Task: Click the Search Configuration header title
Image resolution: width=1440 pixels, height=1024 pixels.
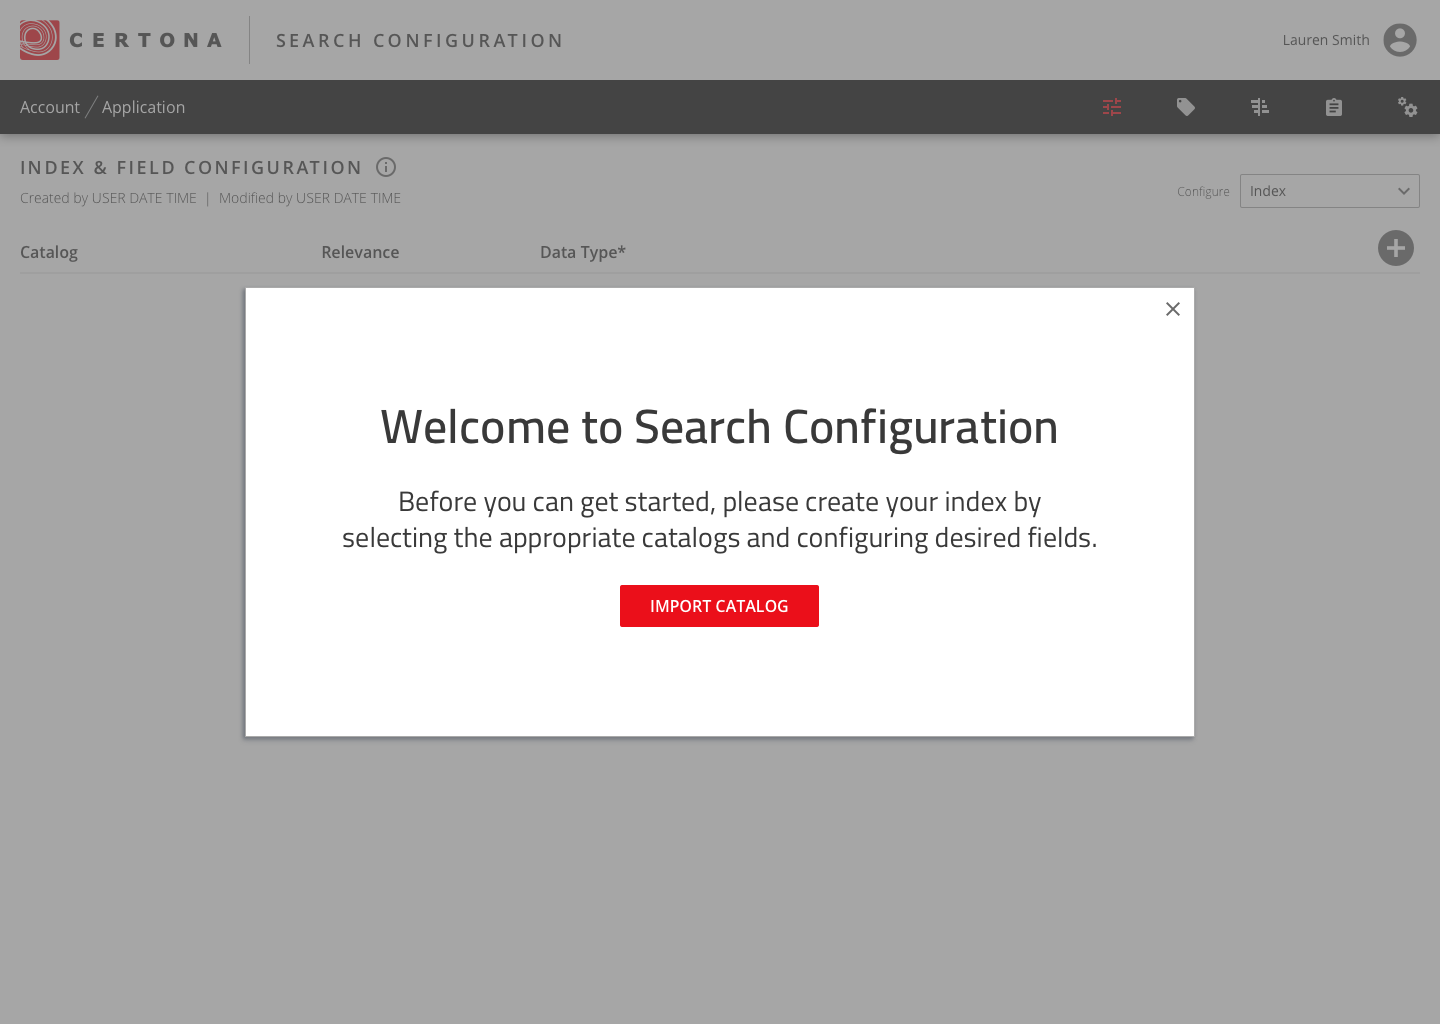Action: pos(420,40)
